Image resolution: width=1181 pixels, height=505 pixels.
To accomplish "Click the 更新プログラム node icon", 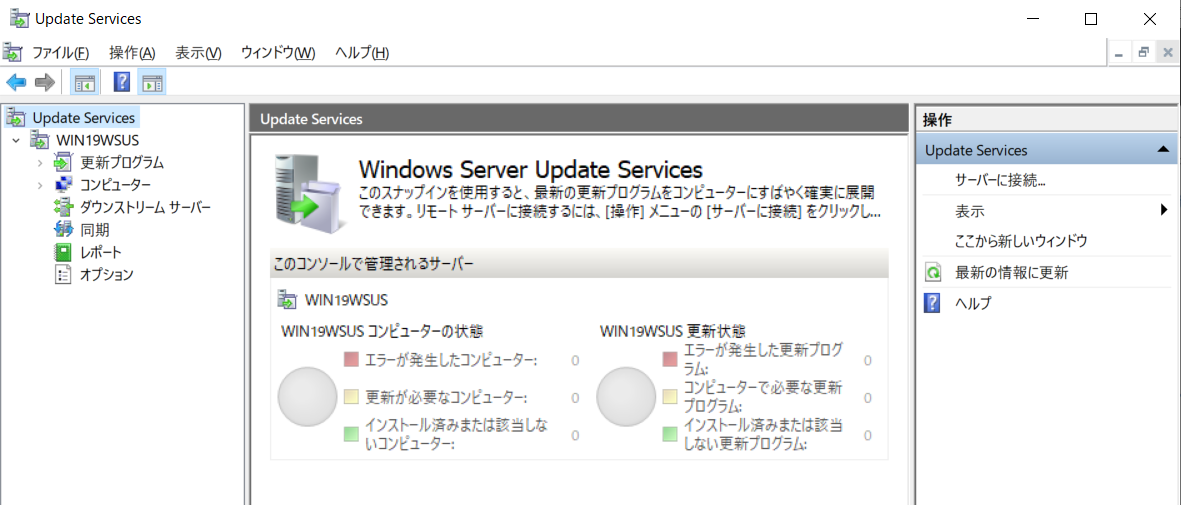I will tap(63, 162).
